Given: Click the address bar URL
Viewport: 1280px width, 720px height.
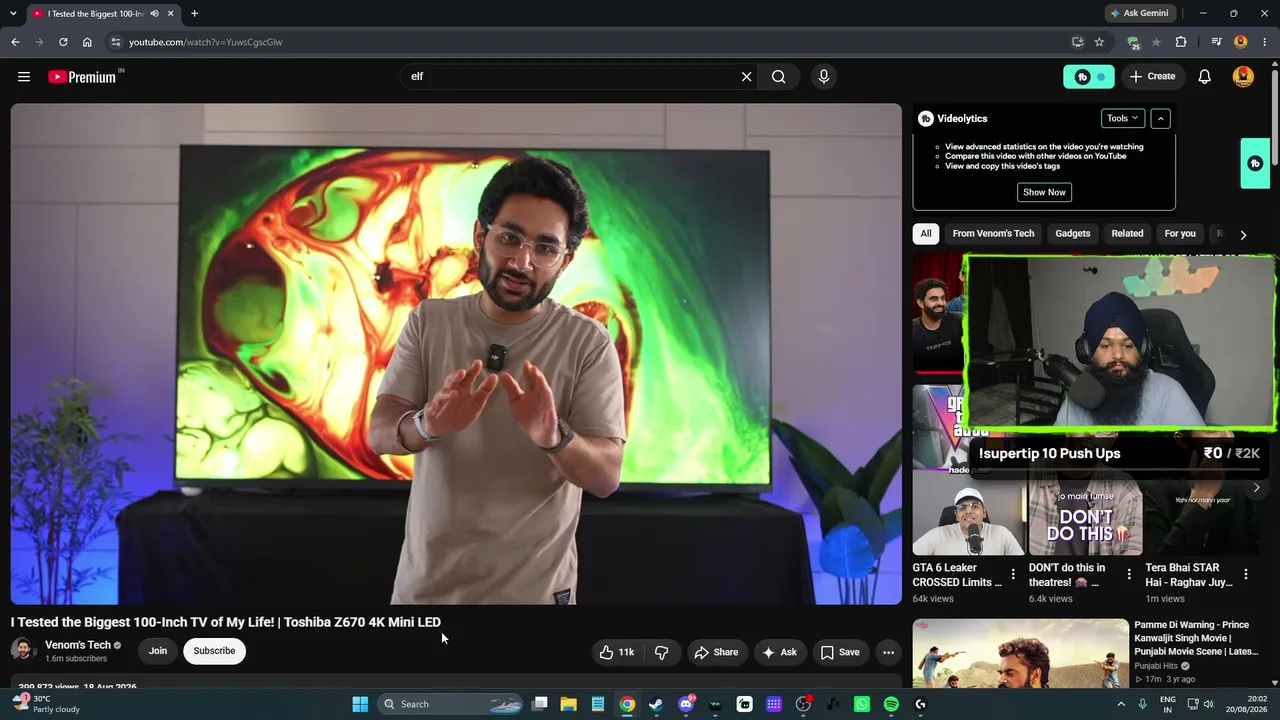Looking at the screenshot, I should (x=206, y=42).
